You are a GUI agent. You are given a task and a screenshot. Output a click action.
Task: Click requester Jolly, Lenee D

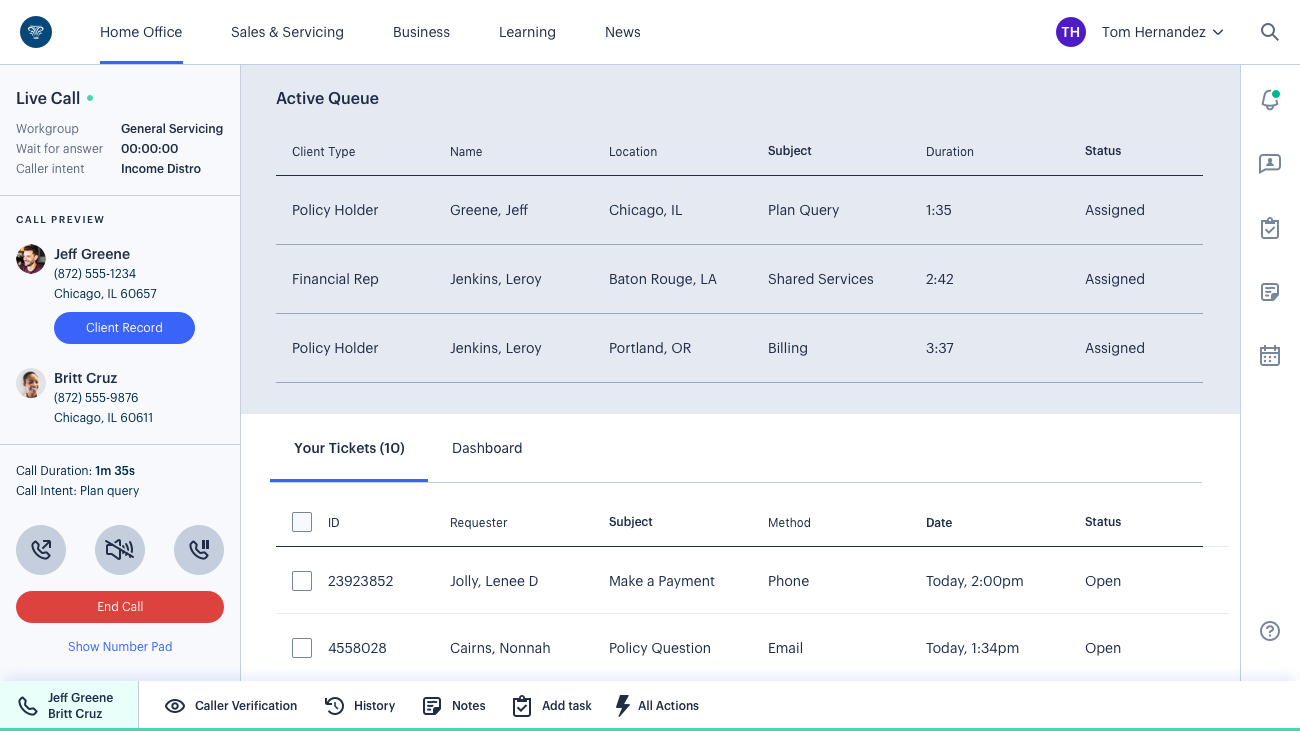(494, 581)
